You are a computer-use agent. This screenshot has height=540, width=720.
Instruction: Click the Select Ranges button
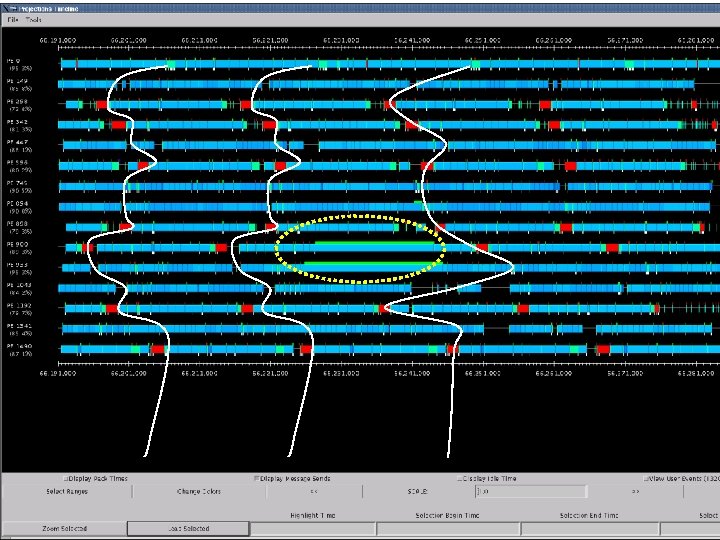coord(67,491)
